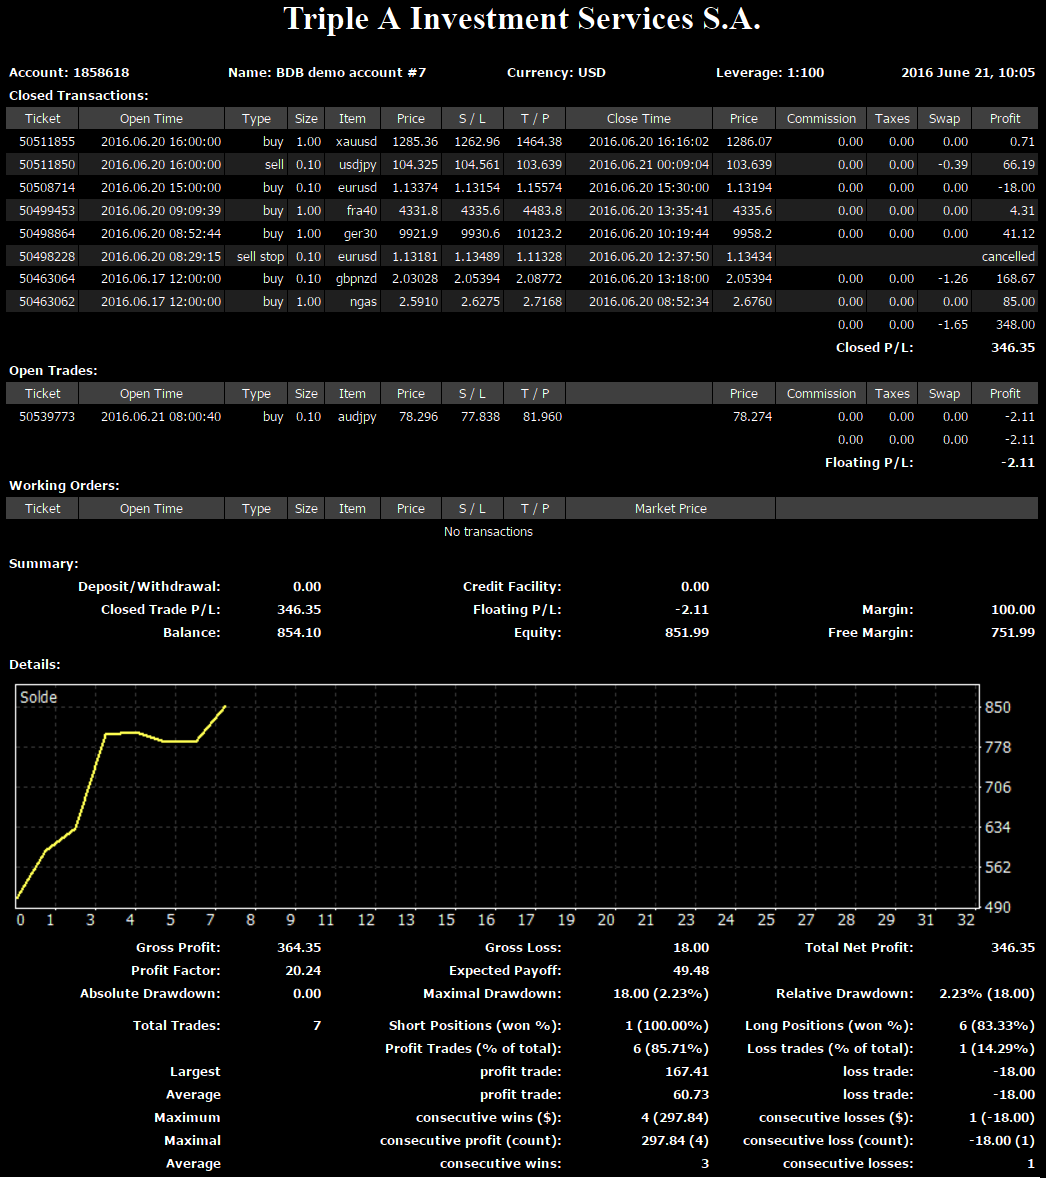Viewport: 1046px width, 1178px height.
Task: Click the Market Price column header
Action: point(670,509)
